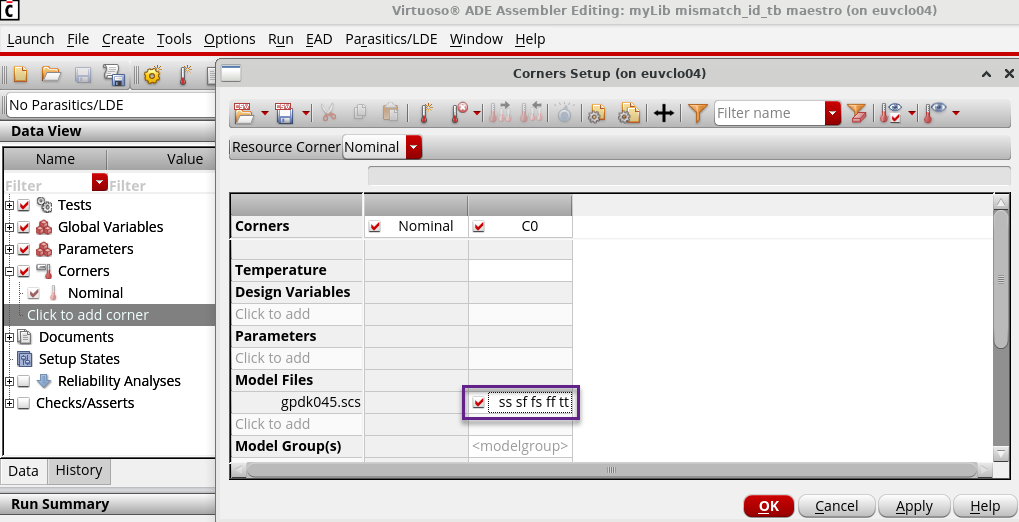Toggle the Nominal corner checkbox in Data View
The height and width of the screenshot is (522, 1019).
[x=33, y=293]
